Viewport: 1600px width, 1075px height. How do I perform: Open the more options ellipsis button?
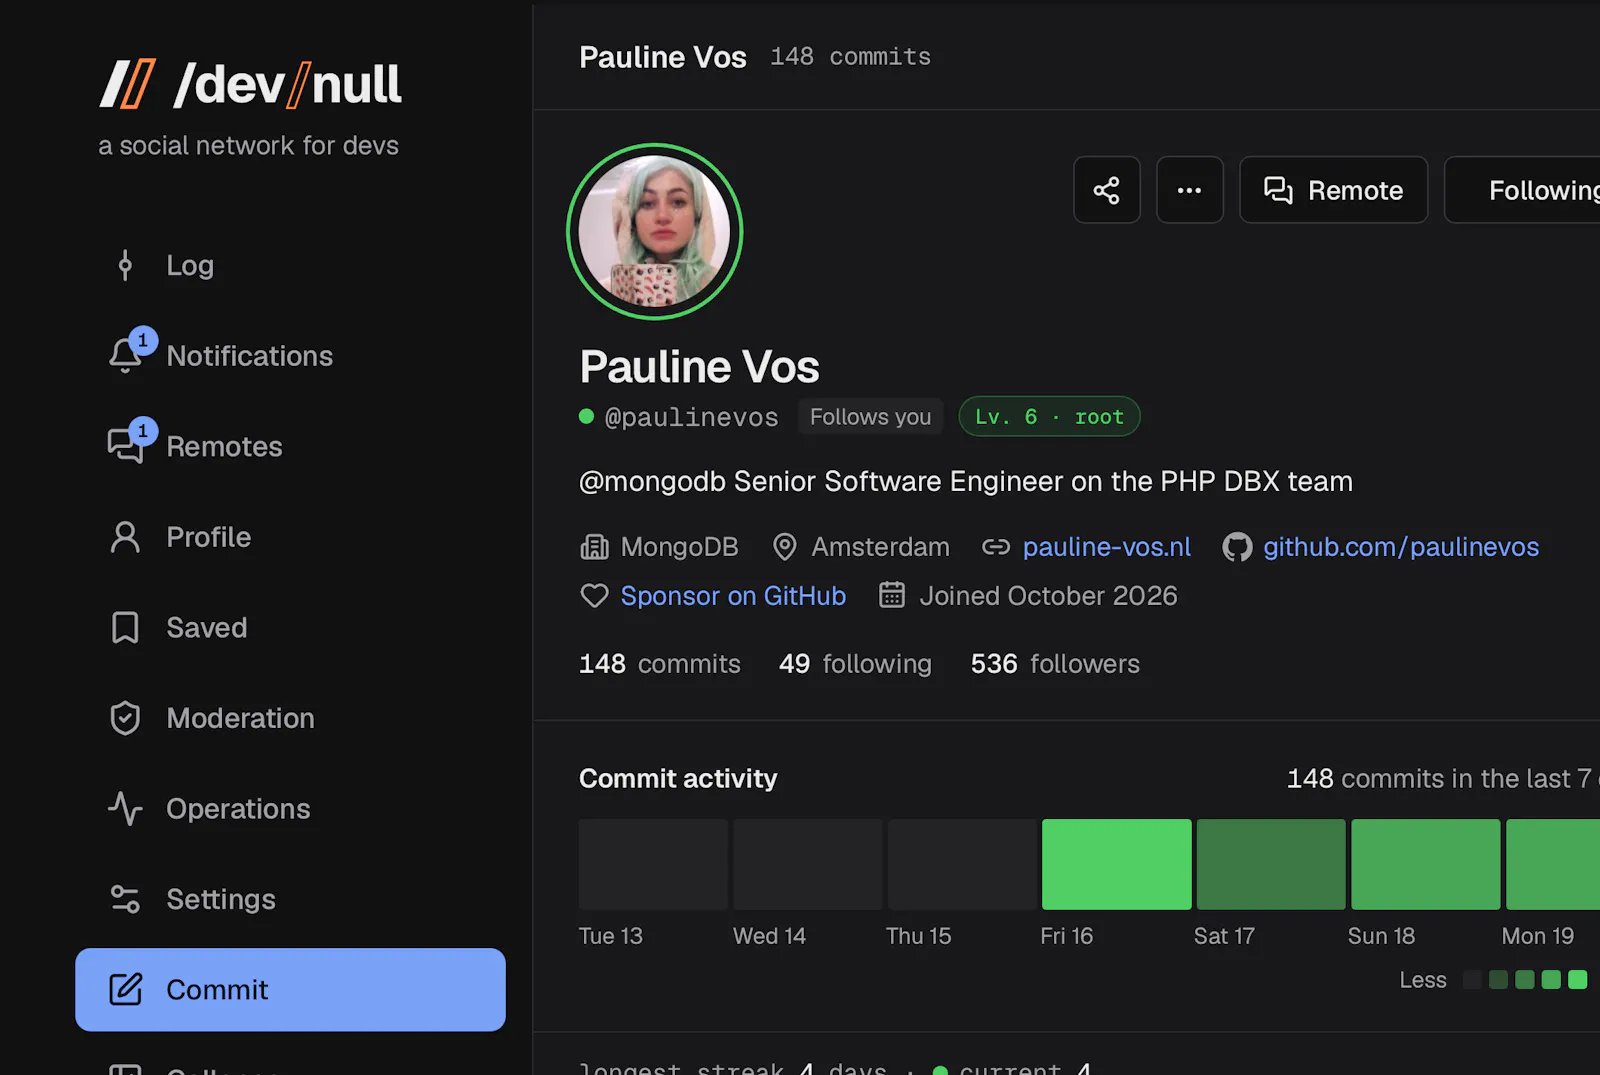1190,190
